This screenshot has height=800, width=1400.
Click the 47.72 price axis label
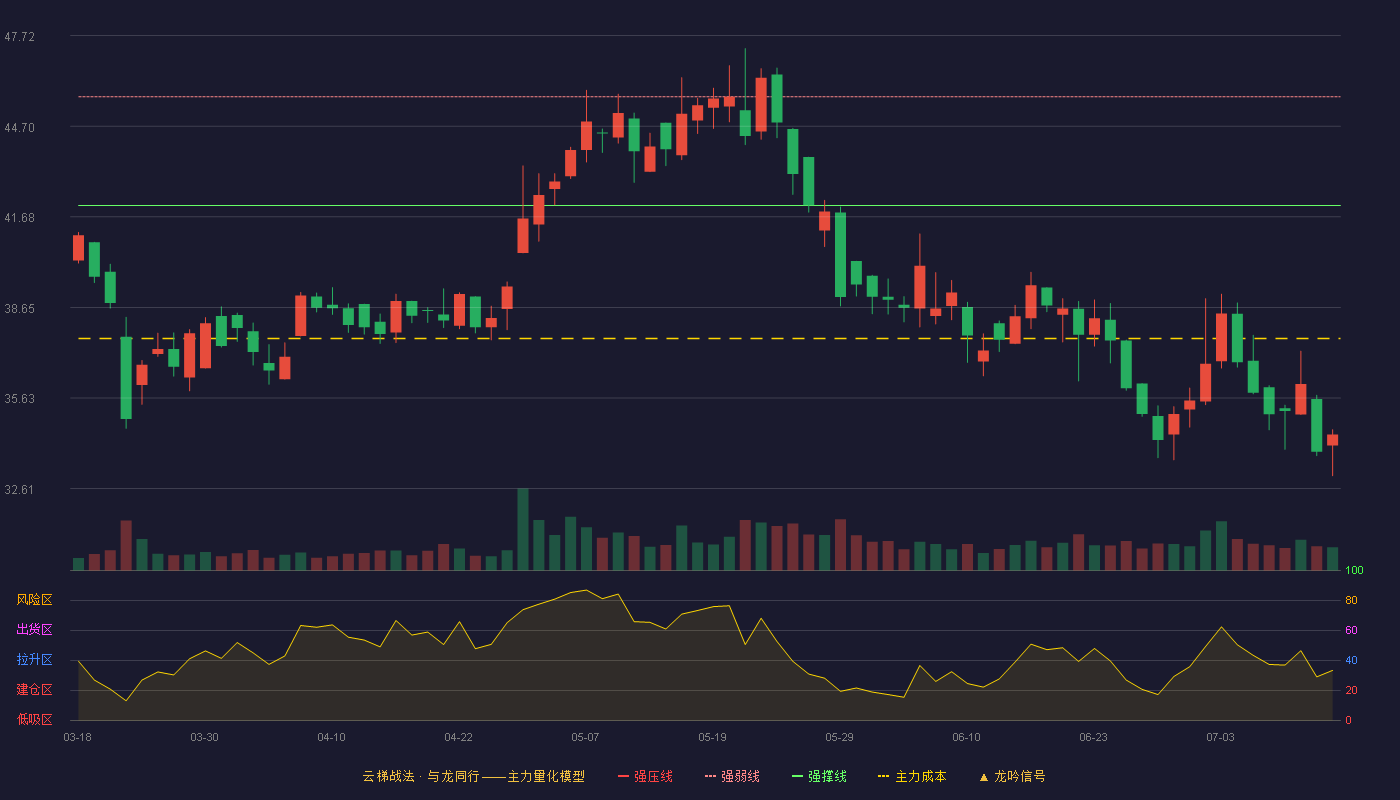(20, 37)
